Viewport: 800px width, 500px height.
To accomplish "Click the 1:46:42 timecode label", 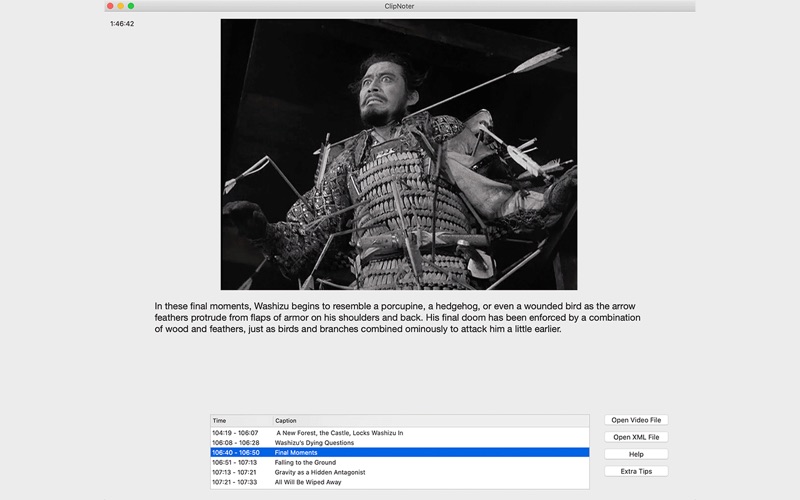I will [122, 23].
